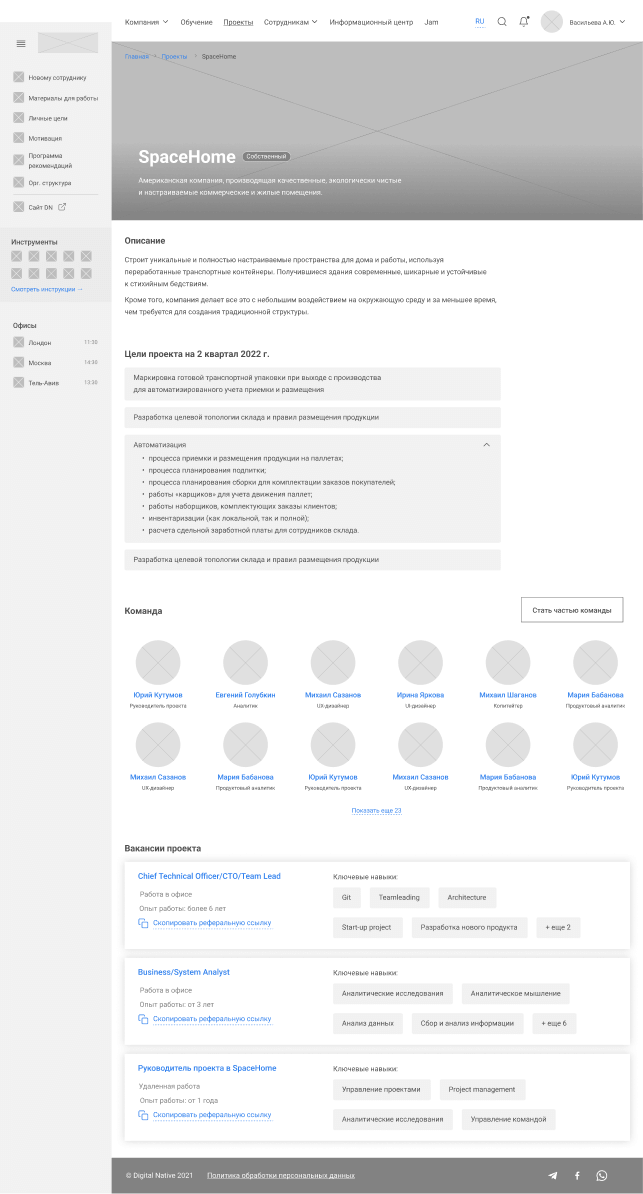Click Стать частью команды button
Screen dimensions: 643x1194
(572, 610)
